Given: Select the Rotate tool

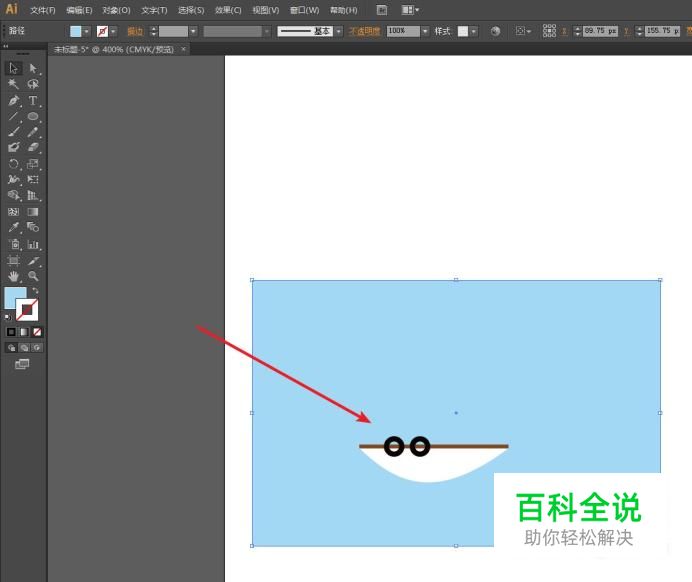Looking at the screenshot, I should [13, 164].
